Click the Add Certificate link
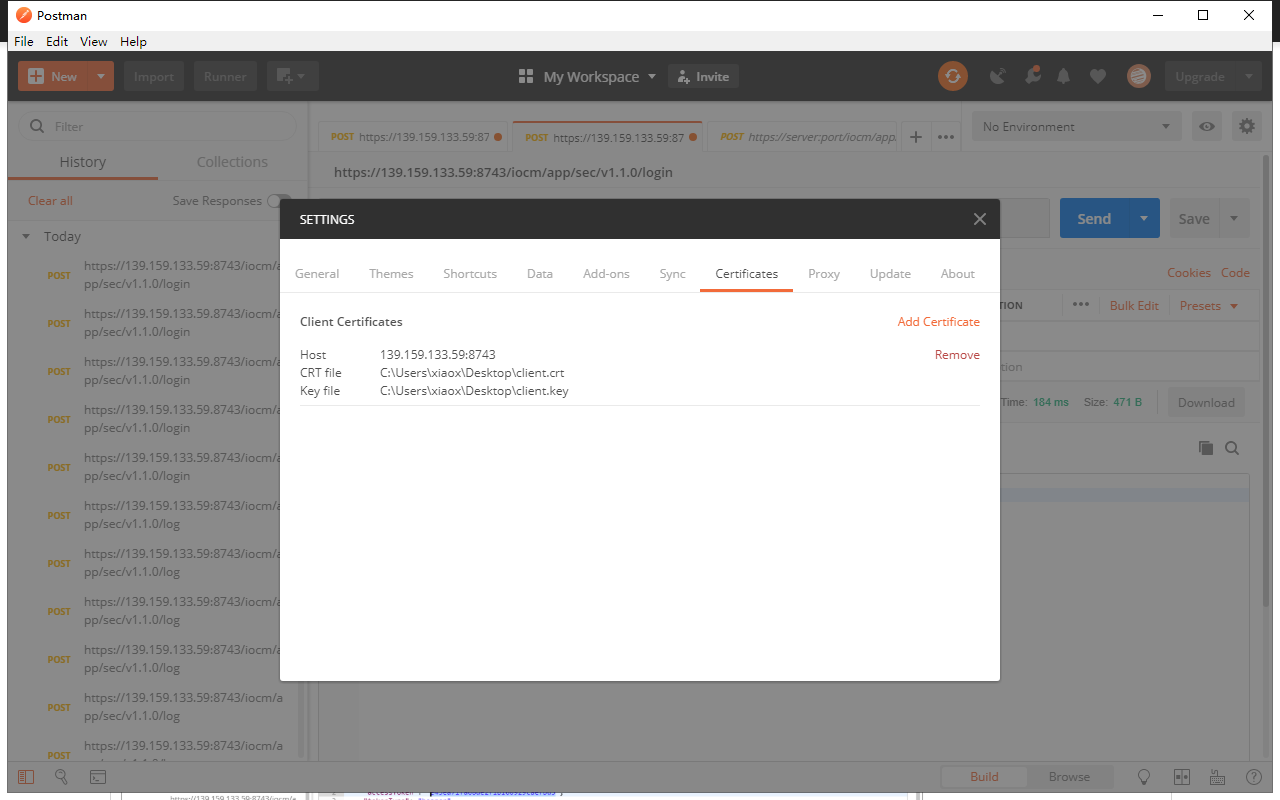This screenshot has width=1280, height=800. pyautogui.click(x=939, y=322)
